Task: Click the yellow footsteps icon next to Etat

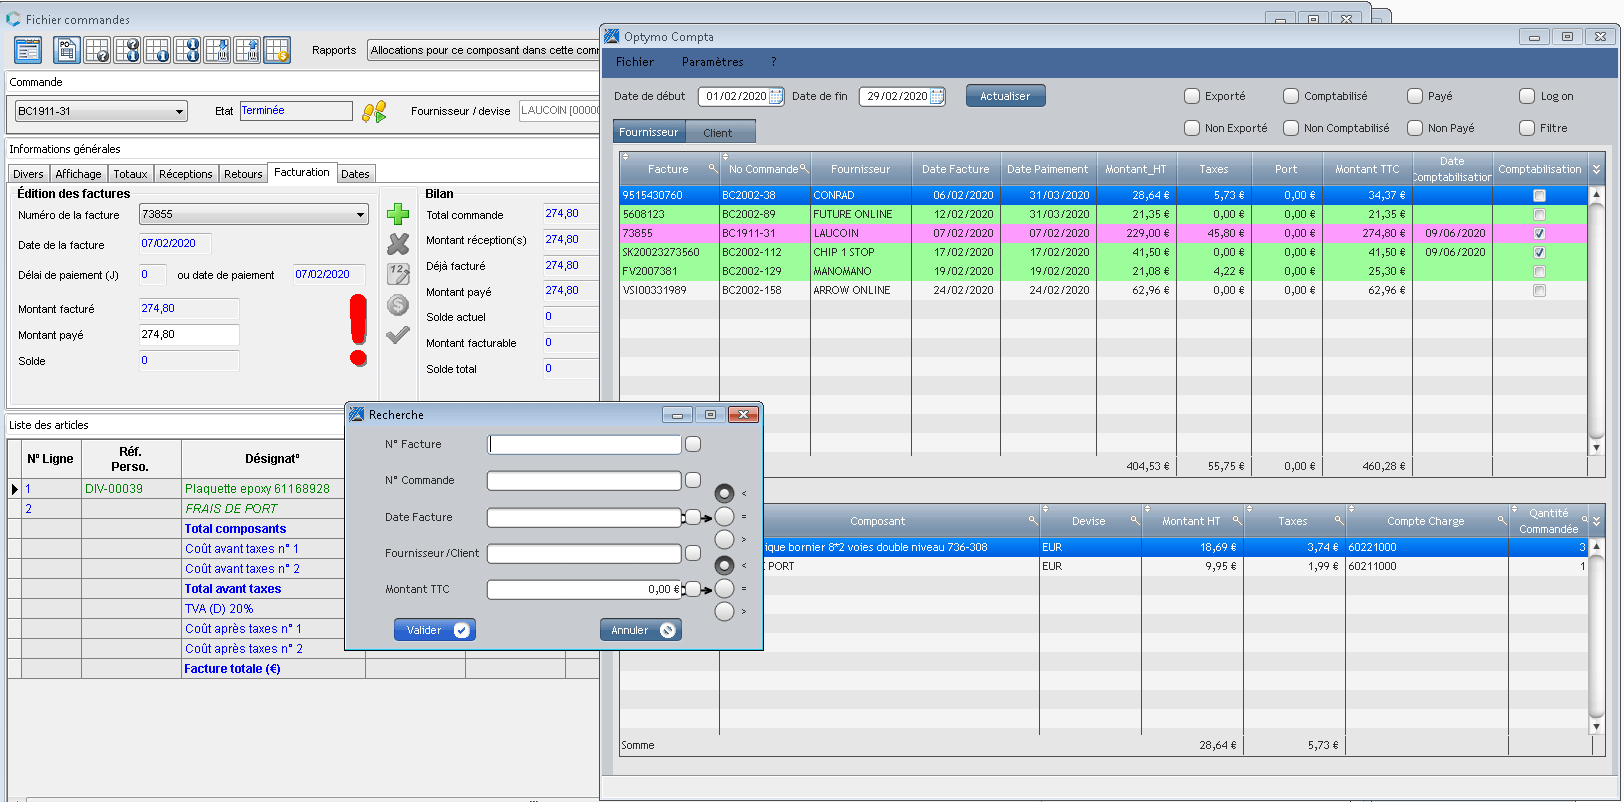Action: pos(374,112)
